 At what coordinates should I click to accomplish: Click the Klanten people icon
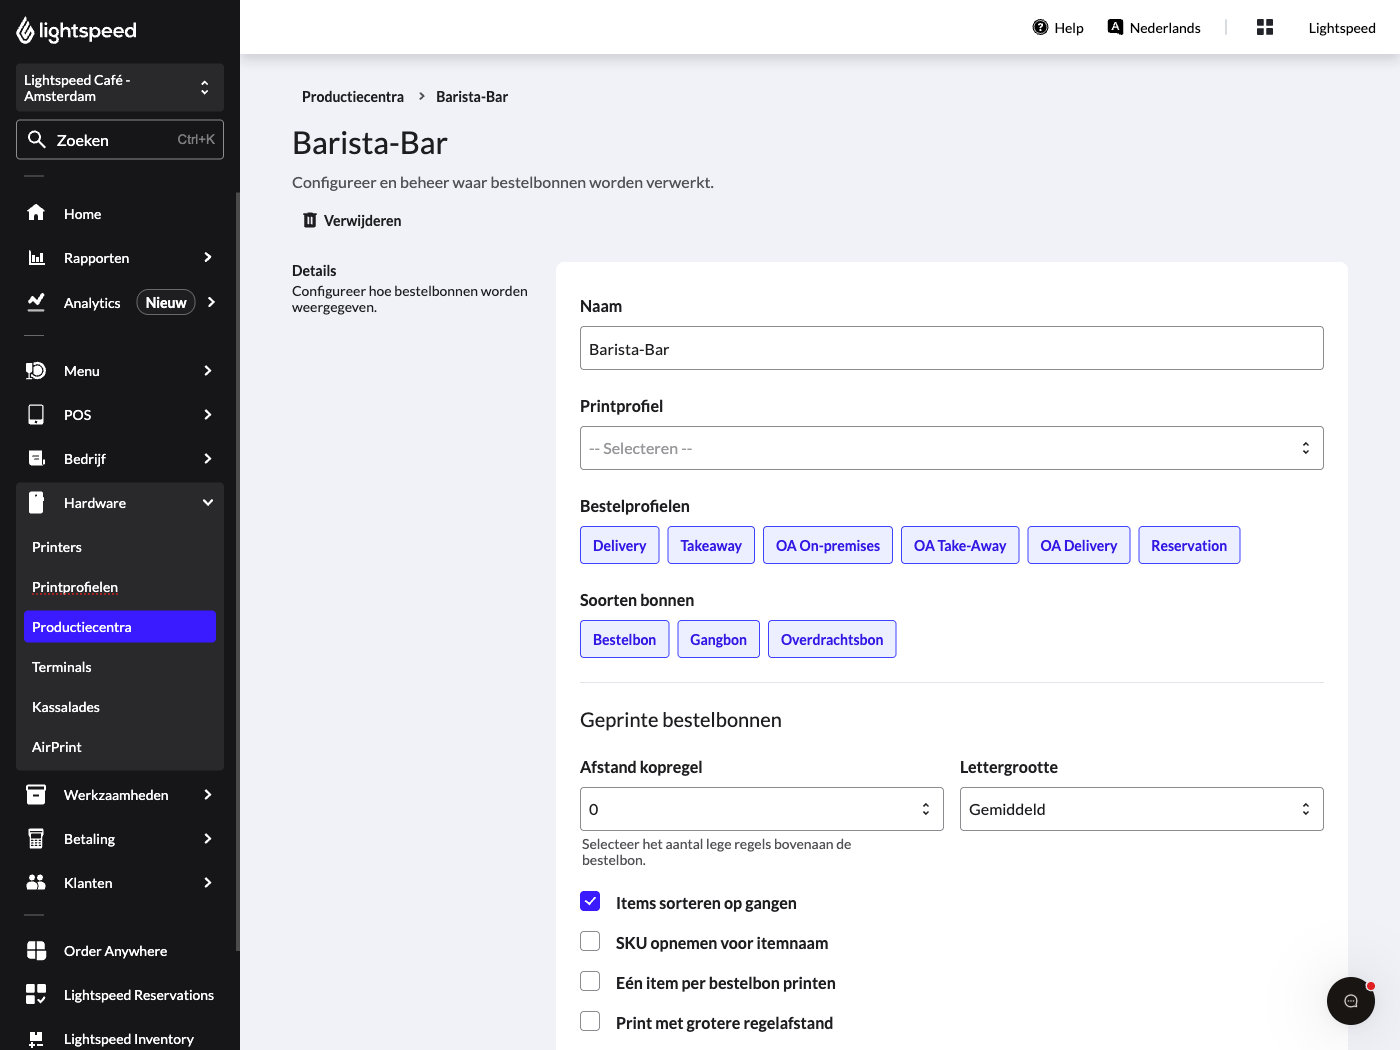pos(36,882)
